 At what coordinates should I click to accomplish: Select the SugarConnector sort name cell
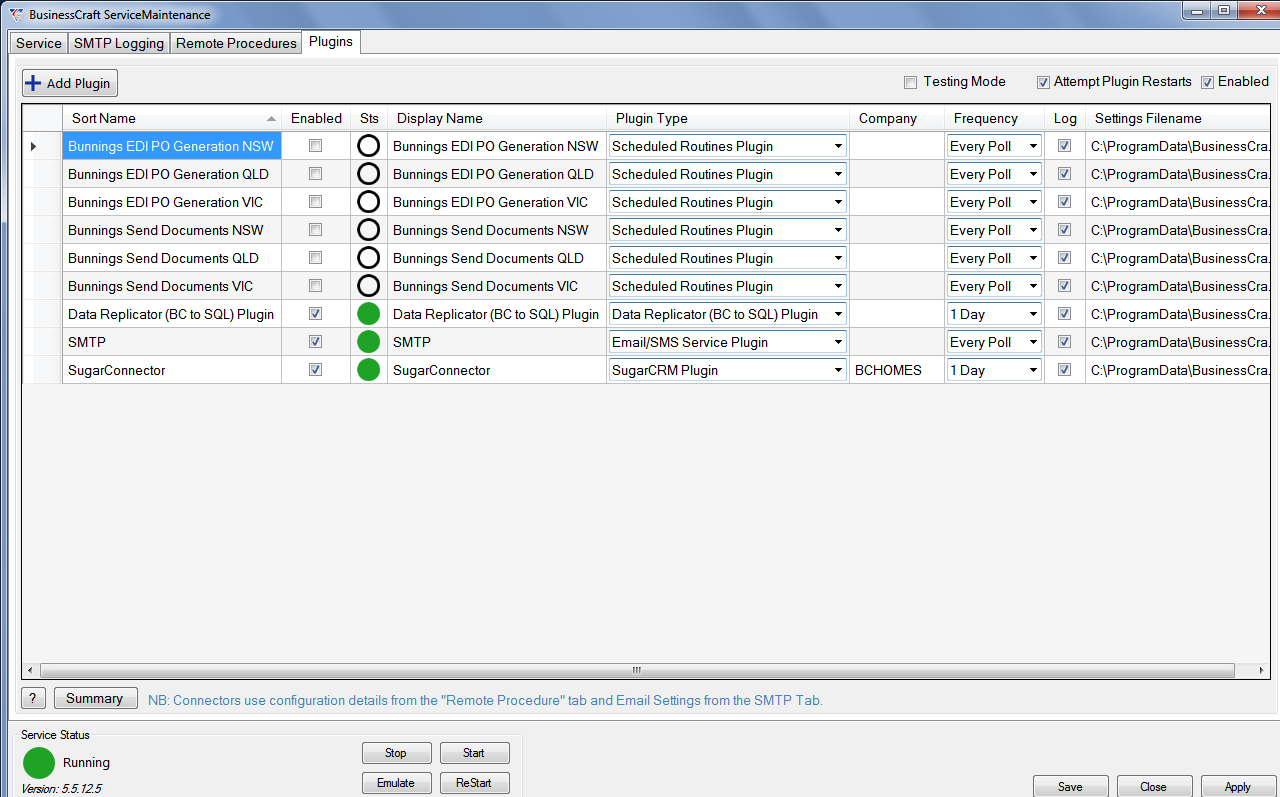pyautogui.click(x=172, y=370)
